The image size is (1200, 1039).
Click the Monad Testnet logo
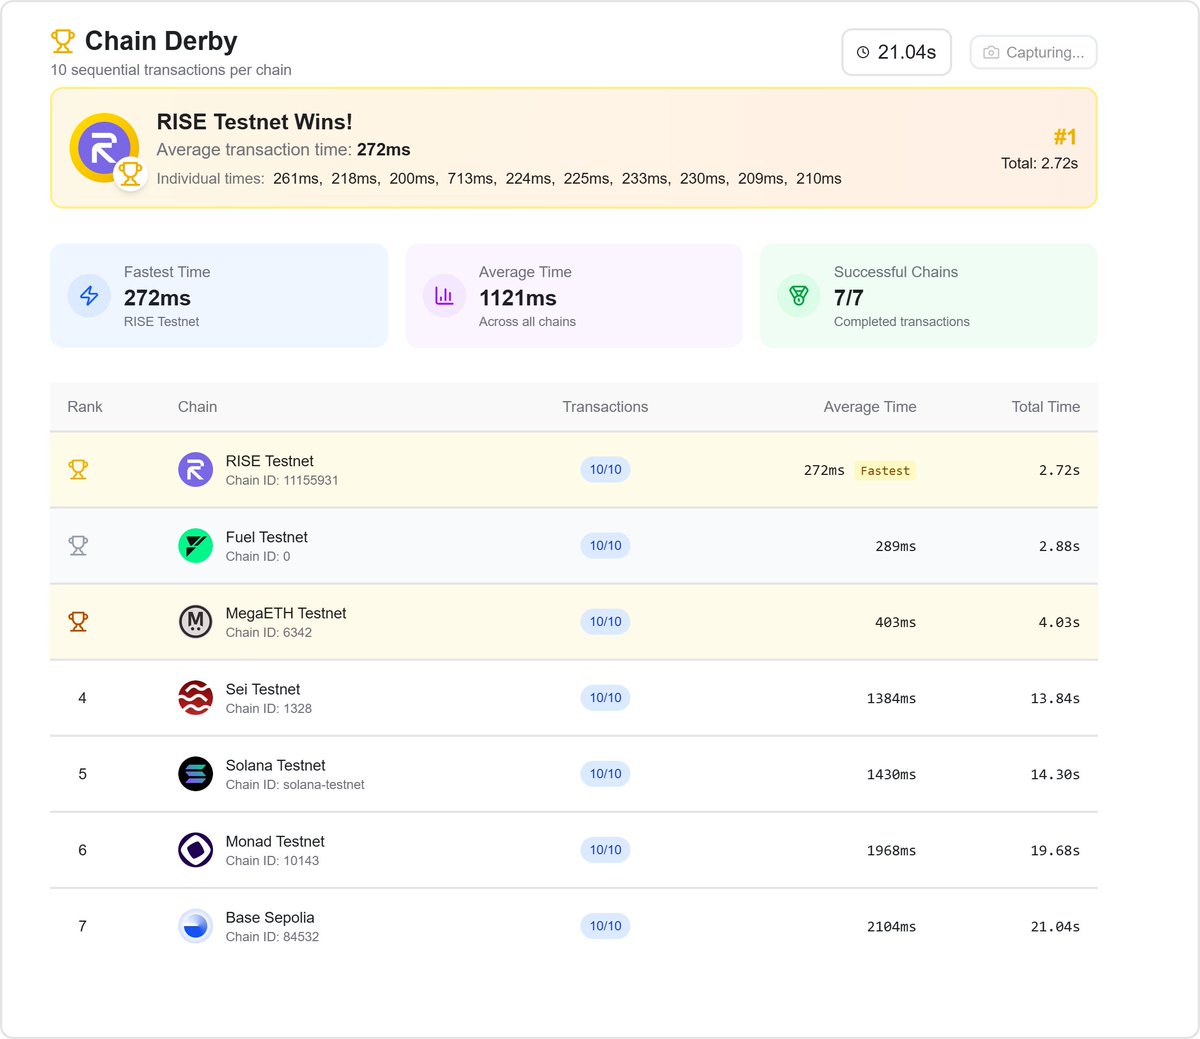(x=195, y=849)
